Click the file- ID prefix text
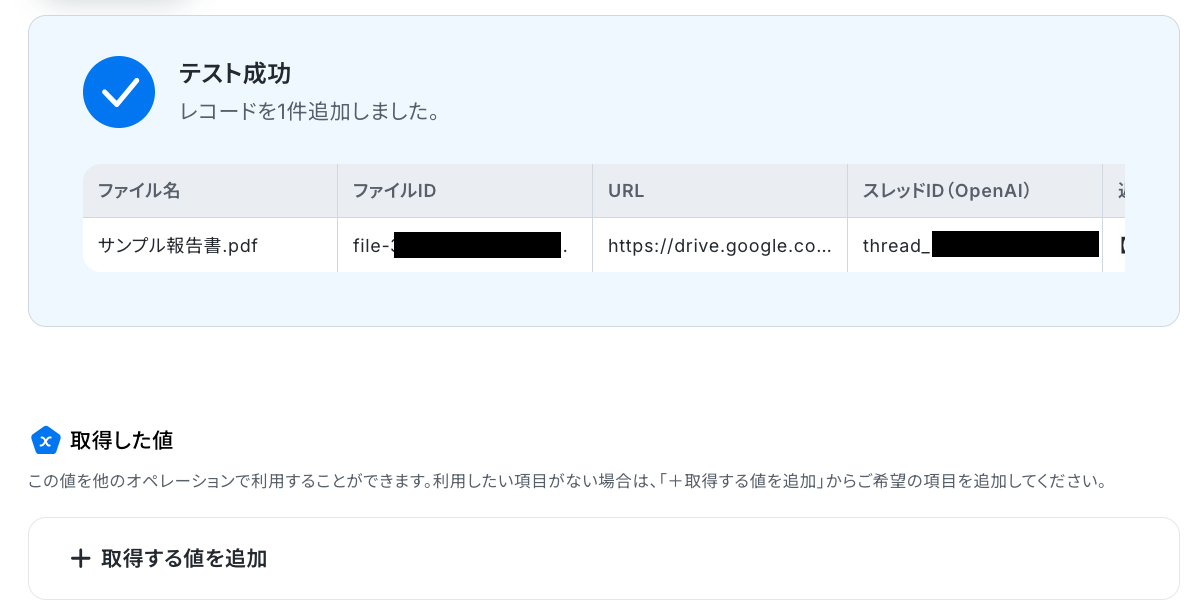This screenshot has width=1192, height=602. pos(372,245)
